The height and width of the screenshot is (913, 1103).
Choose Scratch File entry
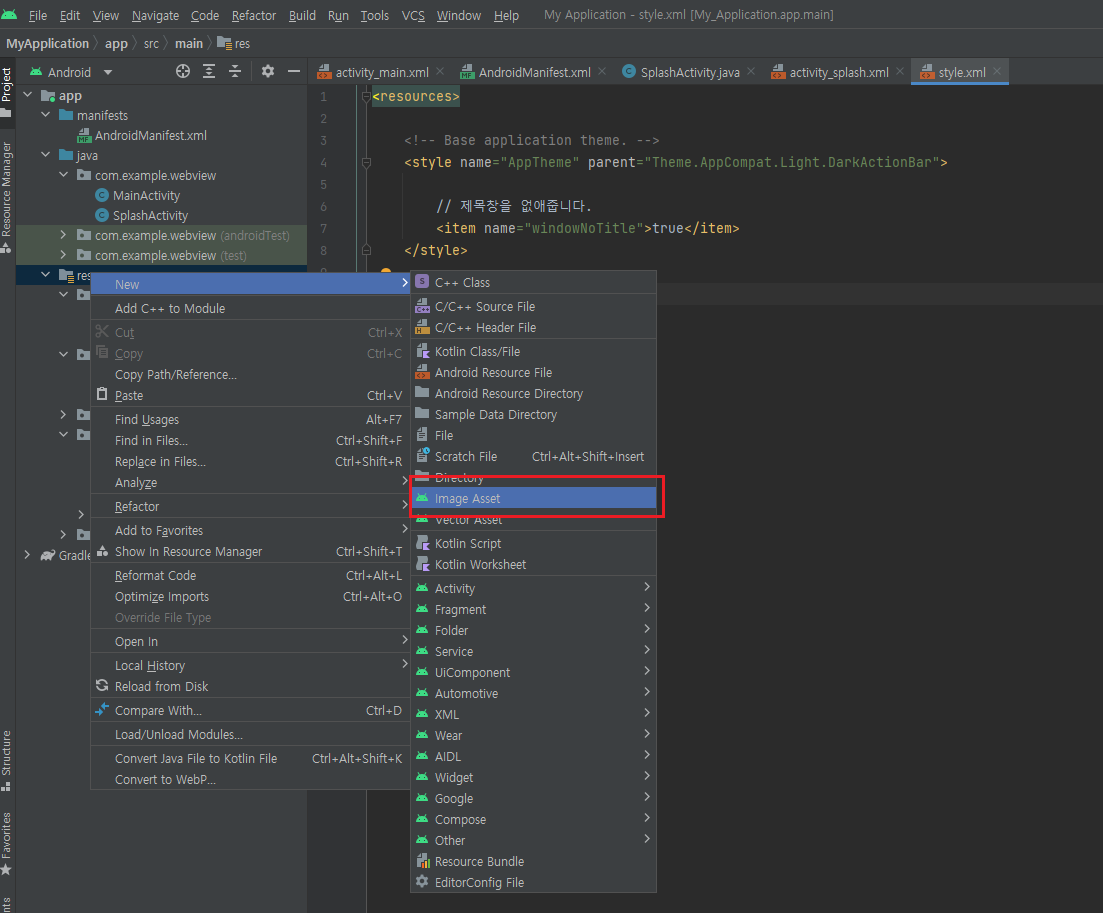tap(533, 456)
